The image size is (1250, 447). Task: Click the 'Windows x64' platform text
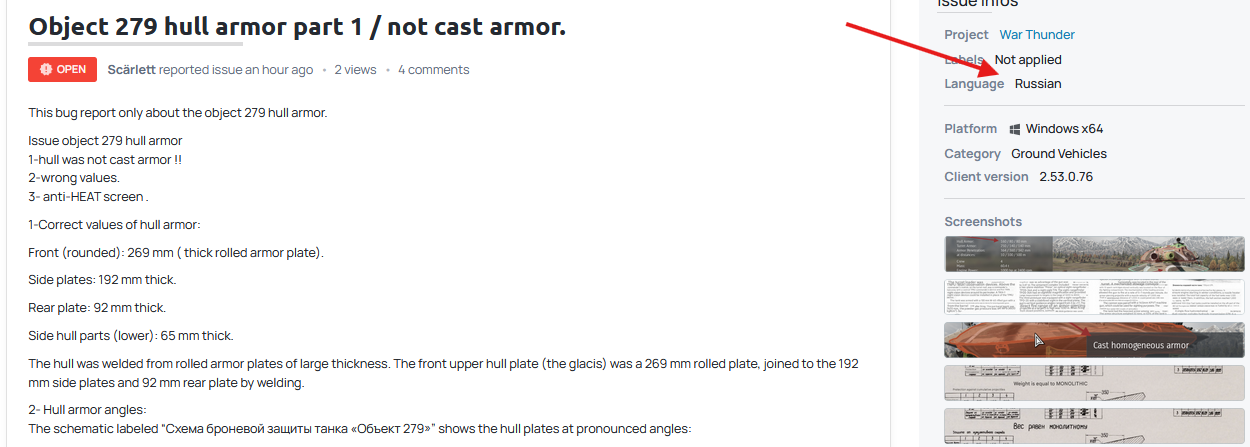pos(1064,129)
